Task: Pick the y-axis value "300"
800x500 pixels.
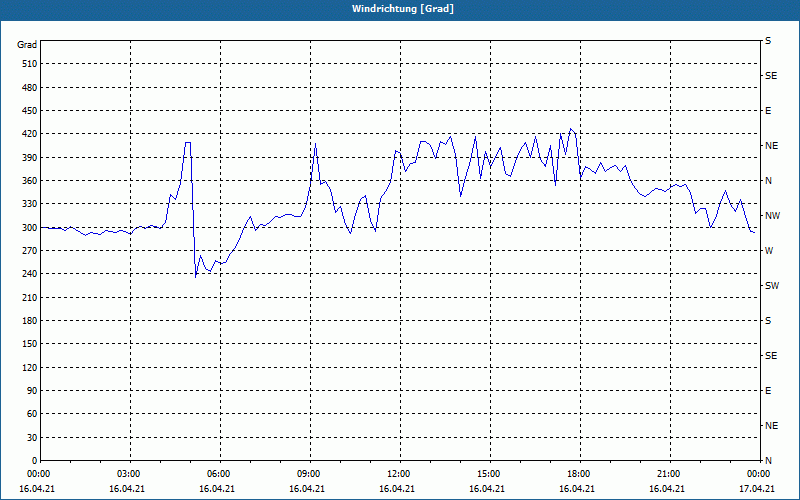Action: [30, 228]
